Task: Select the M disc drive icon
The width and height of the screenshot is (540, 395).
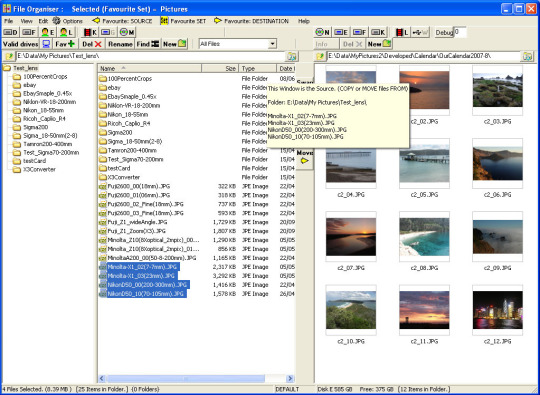Action: [127, 32]
